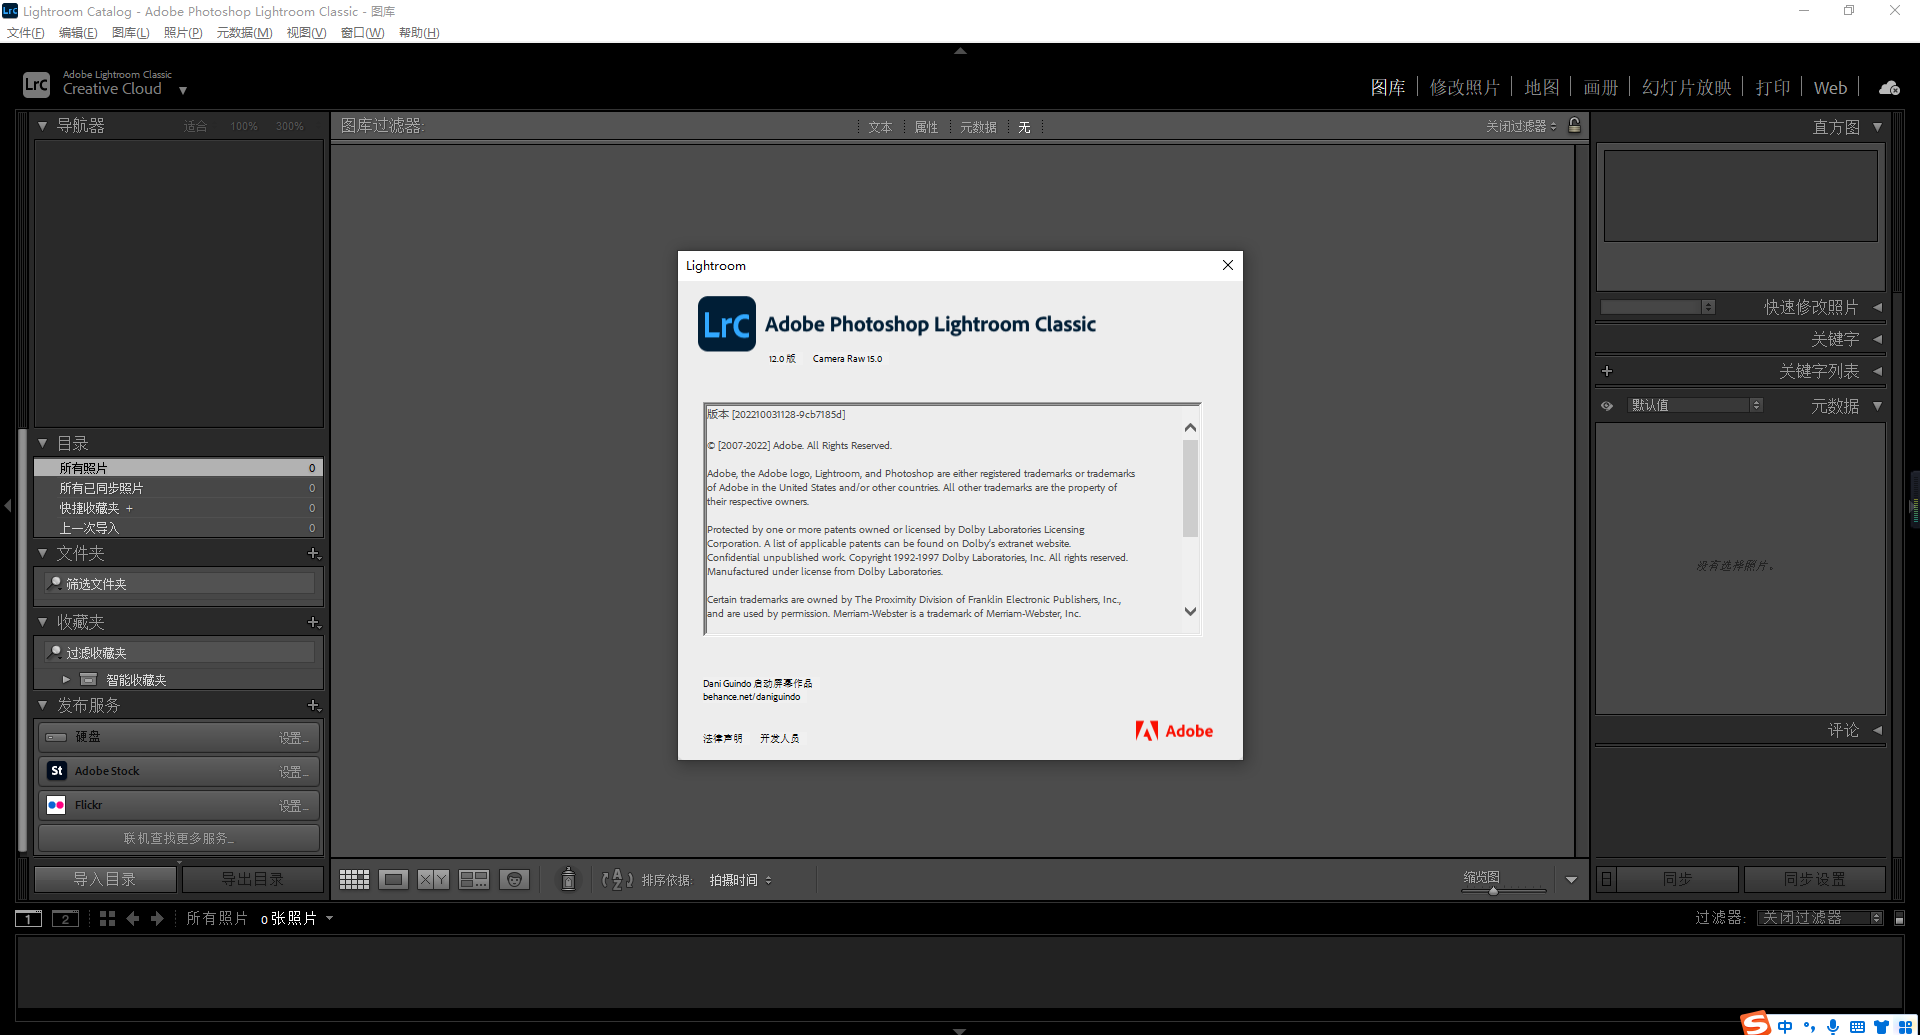Open Survey view icon
This screenshot has width=1920, height=1035.
473,879
